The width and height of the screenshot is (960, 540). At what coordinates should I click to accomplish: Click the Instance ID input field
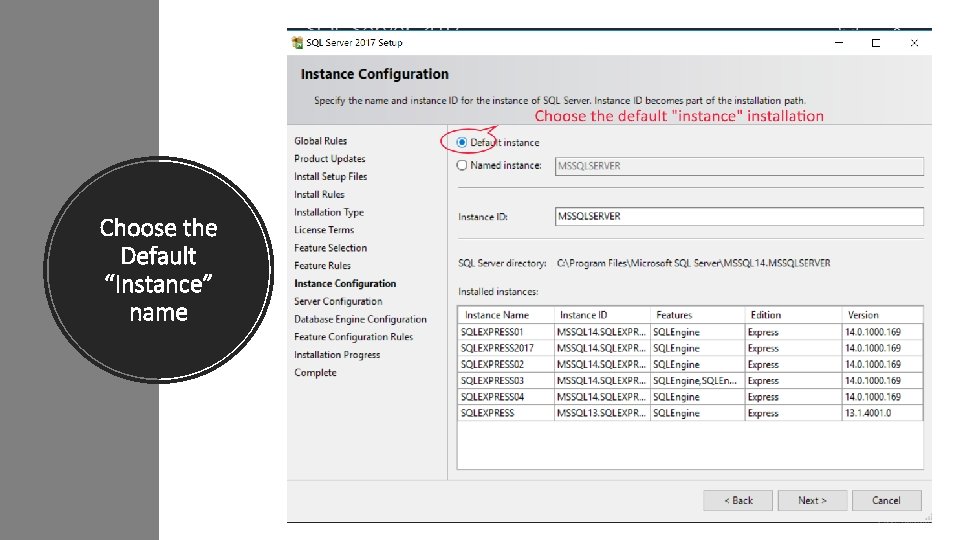coord(739,216)
